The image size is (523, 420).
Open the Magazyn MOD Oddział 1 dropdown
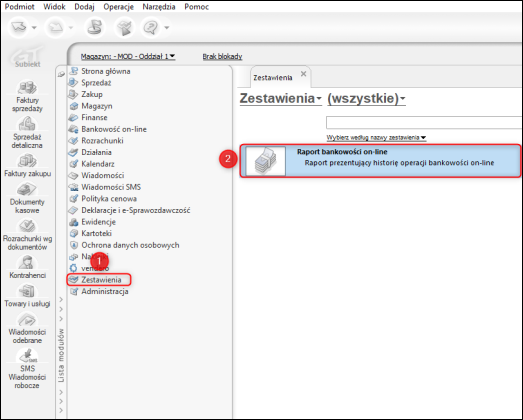click(128, 56)
